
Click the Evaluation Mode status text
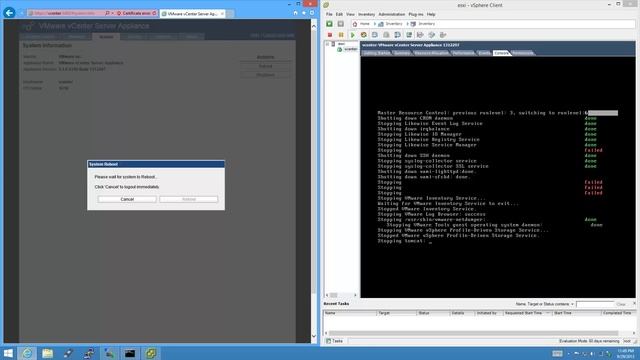coord(589,341)
